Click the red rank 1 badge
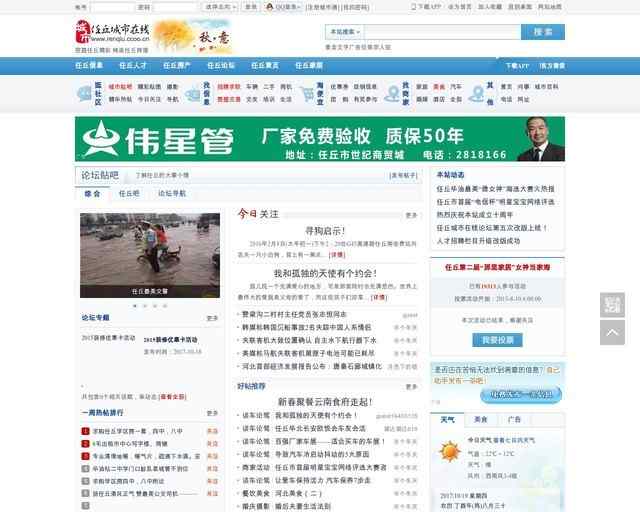Screen dimensions: 640x512 click(x=85, y=431)
